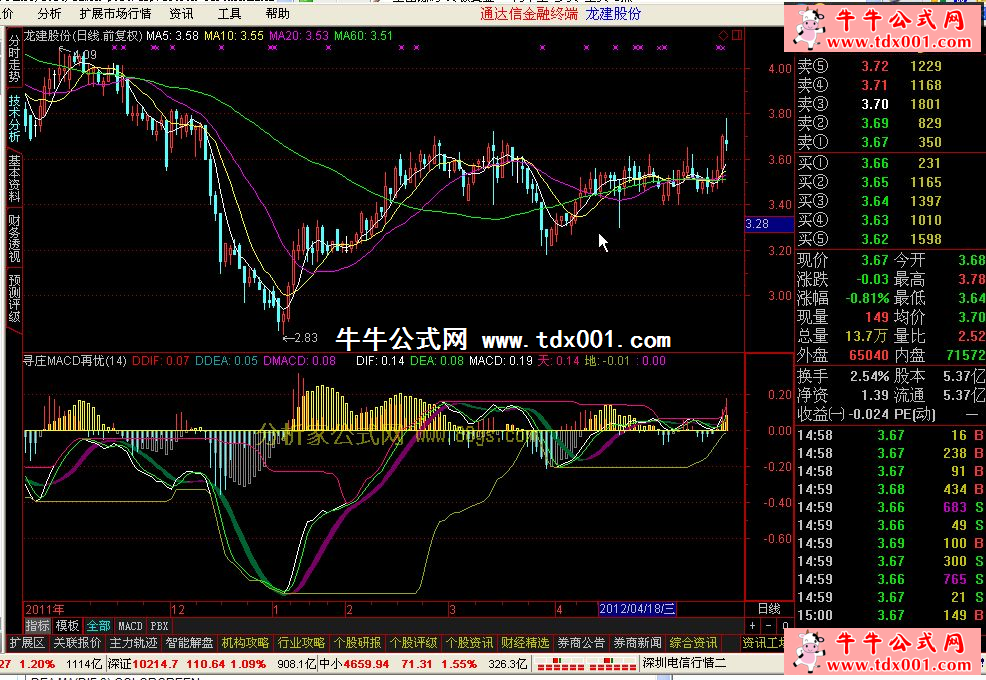Click the plus zoom button beside 日线

(752, 626)
